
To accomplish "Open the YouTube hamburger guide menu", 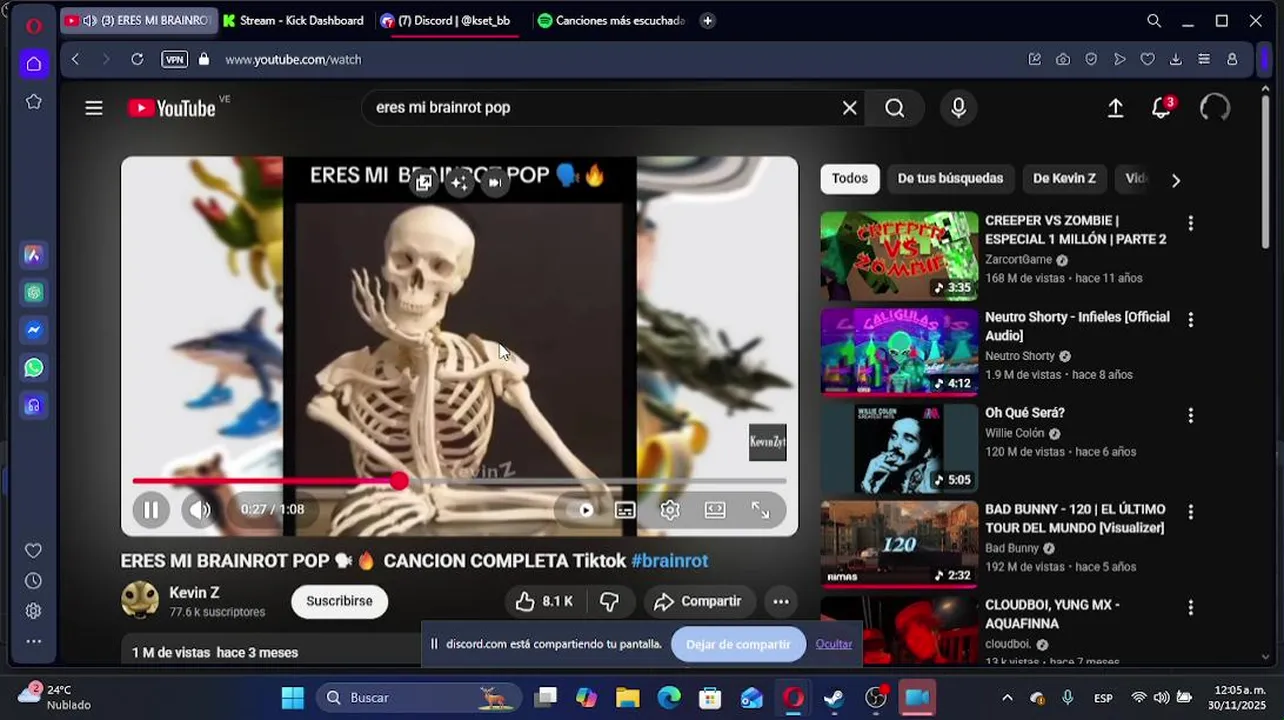I will pos(94,108).
